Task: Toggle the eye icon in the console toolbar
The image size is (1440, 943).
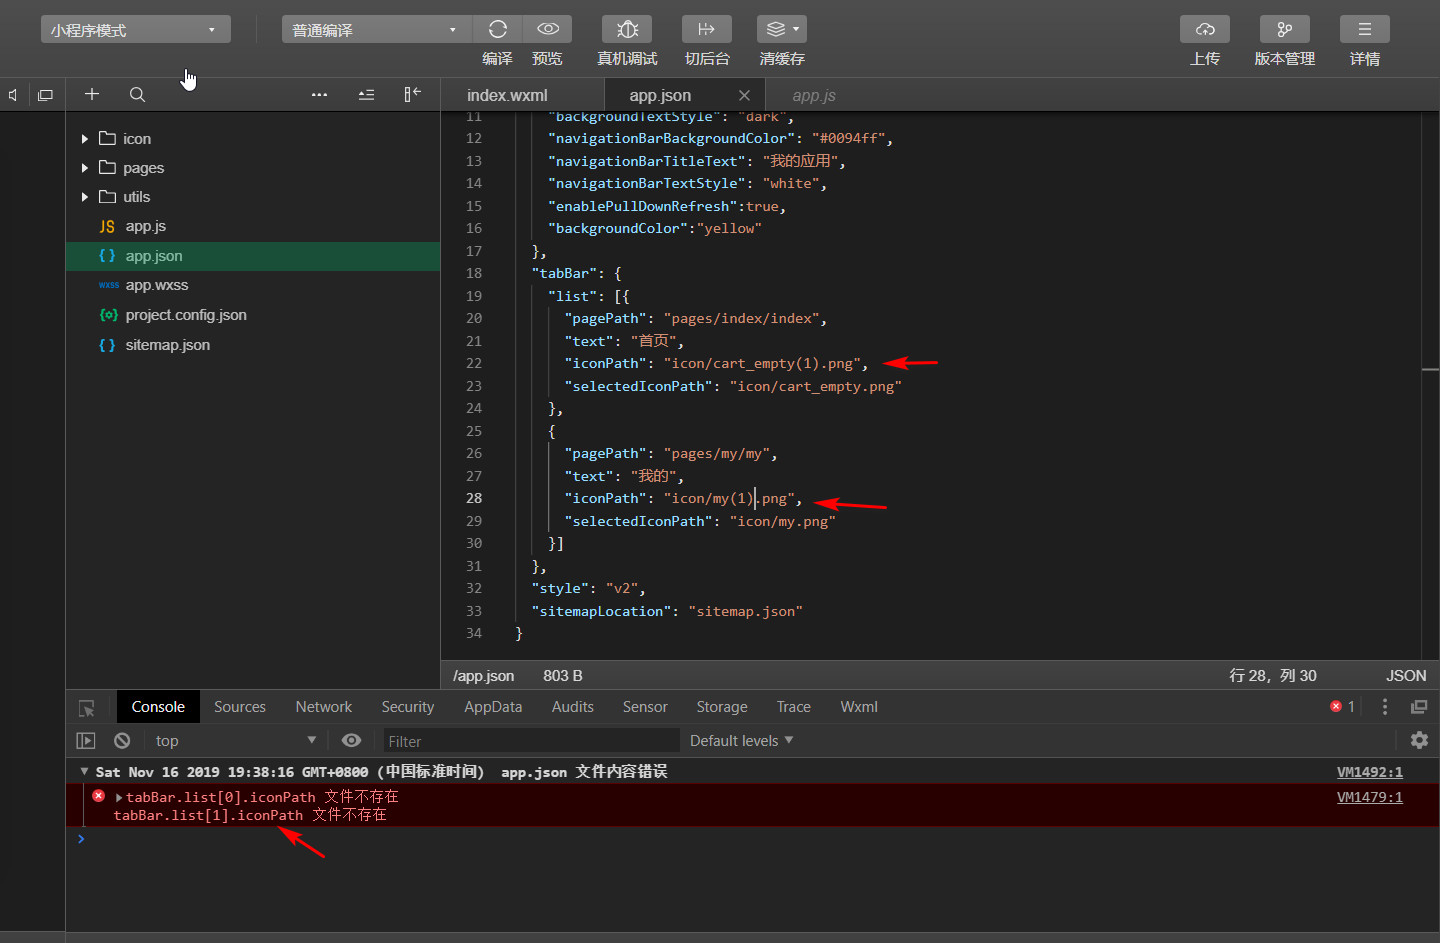Action: tap(351, 740)
